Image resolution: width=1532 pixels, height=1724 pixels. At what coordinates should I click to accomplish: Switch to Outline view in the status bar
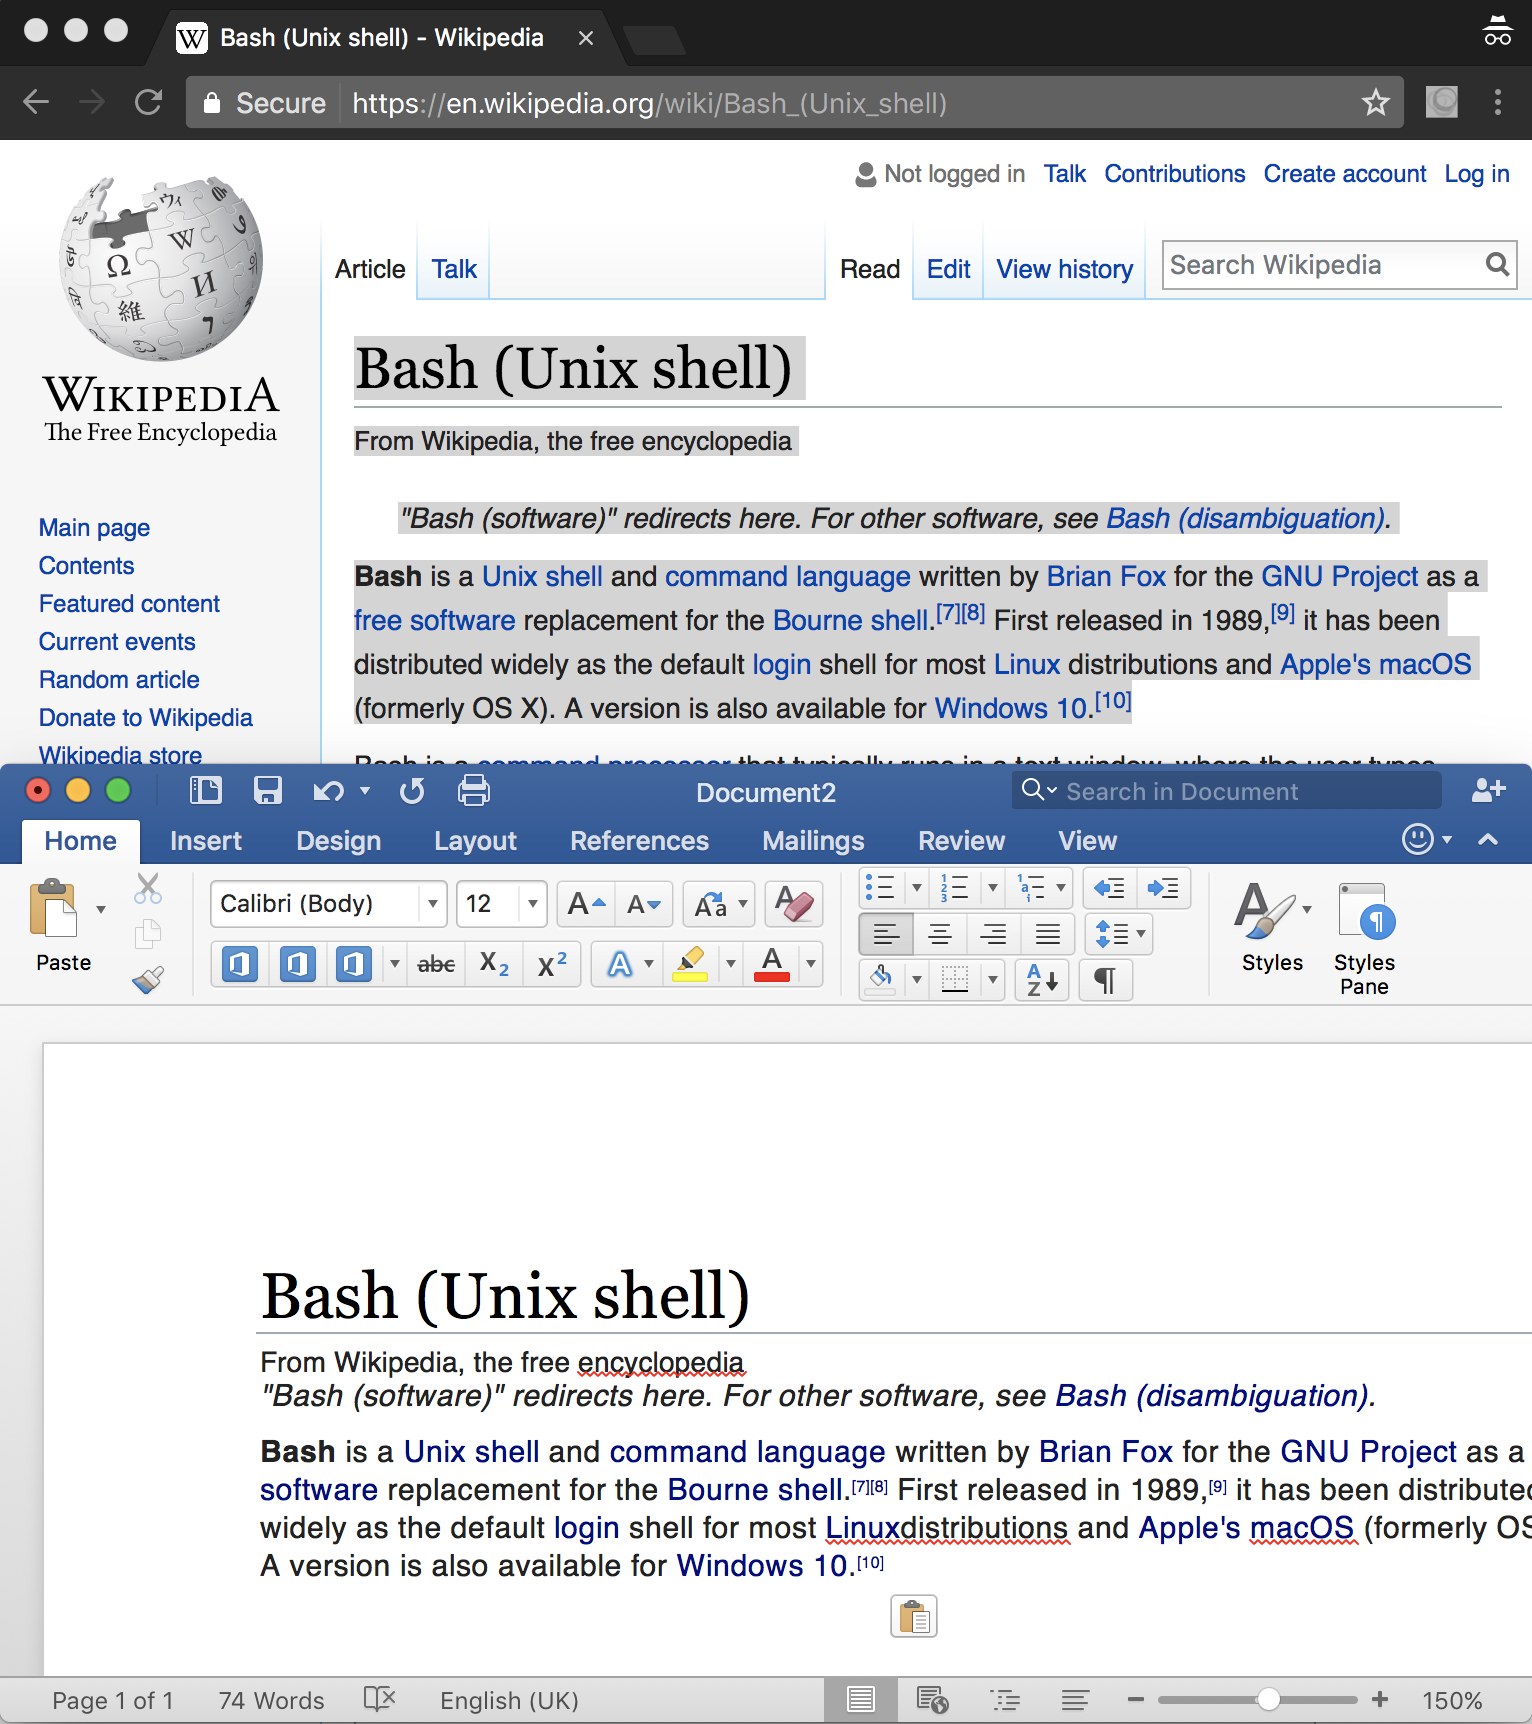(1005, 1700)
